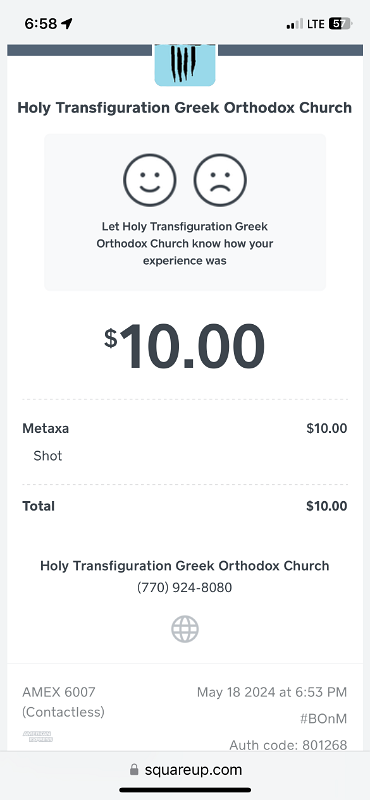370x800 pixels.
Task: Tap the 6:58 clock in status bar
Action: pyautogui.click(x=41, y=23)
